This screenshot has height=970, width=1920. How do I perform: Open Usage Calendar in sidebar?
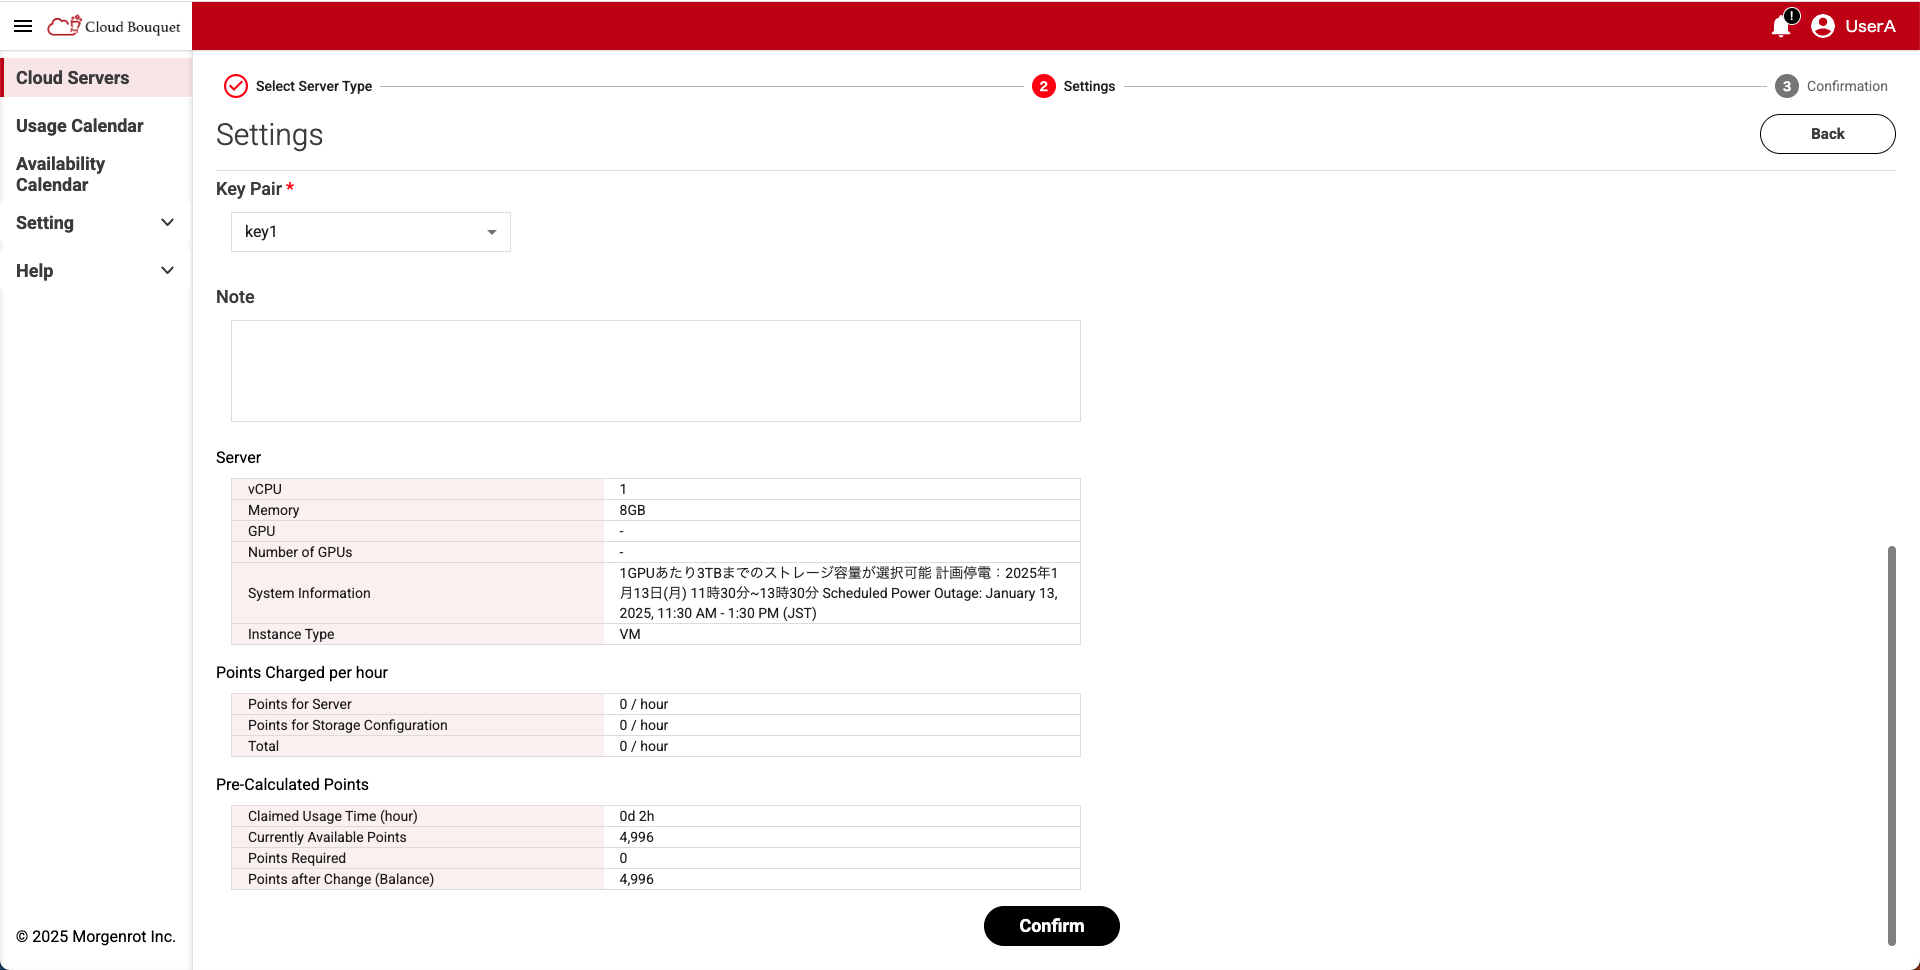pos(80,126)
